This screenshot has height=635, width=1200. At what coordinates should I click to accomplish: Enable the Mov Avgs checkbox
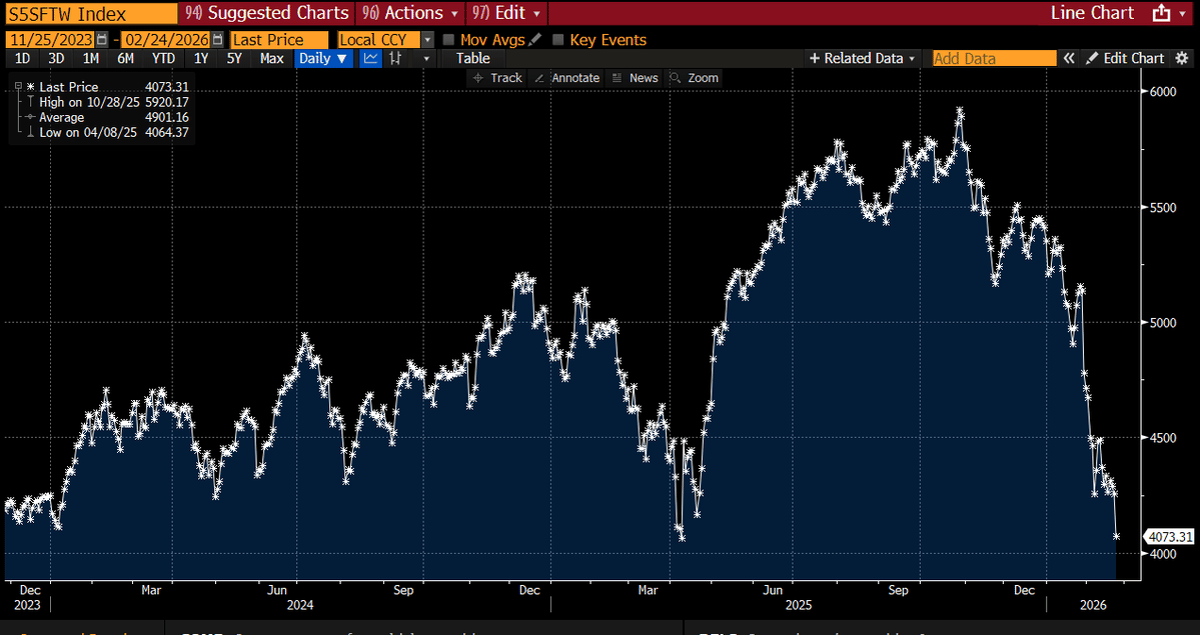coord(448,39)
